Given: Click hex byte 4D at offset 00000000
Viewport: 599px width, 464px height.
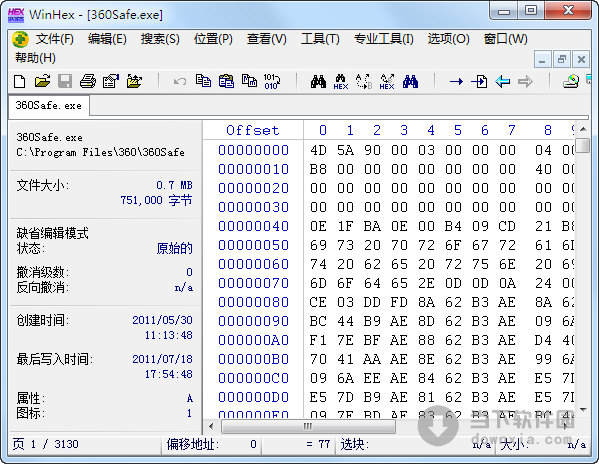Looking at the screenshot, I should (318, 150).
